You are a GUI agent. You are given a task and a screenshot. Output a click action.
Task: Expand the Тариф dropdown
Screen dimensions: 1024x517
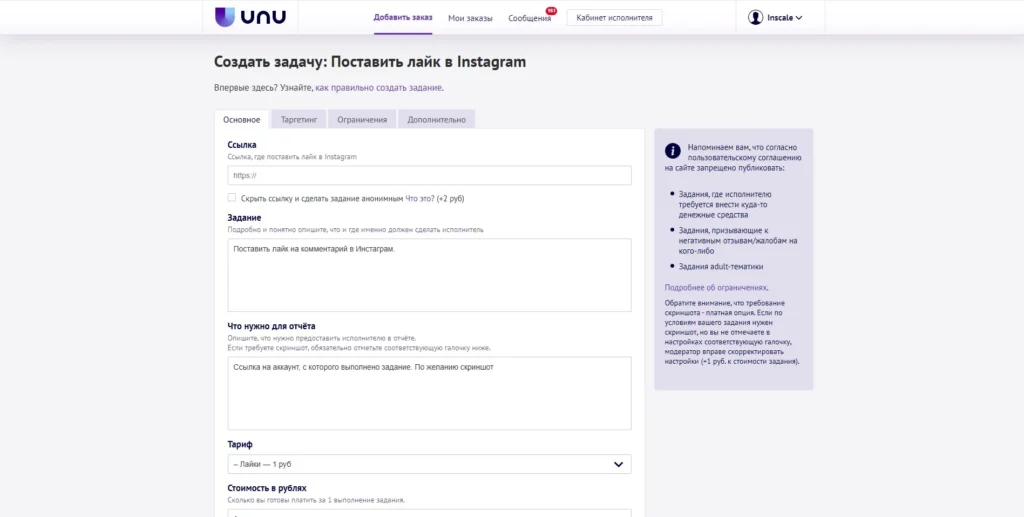coord(429,464)
